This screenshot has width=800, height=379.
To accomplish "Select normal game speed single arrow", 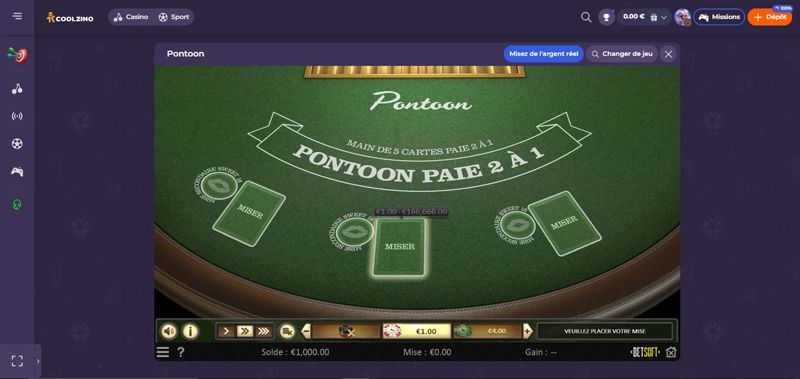I will 226,331.
